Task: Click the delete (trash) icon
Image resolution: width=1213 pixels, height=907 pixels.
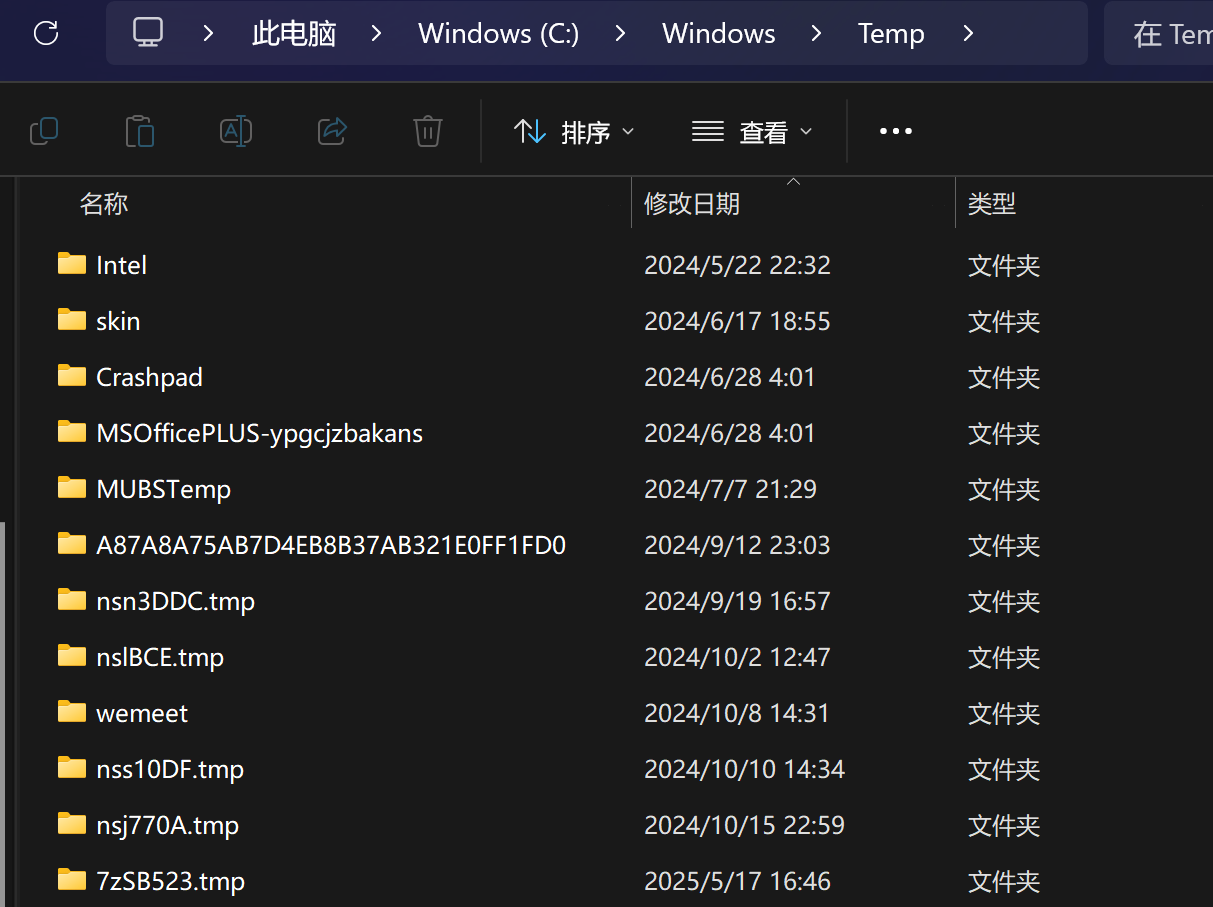Action: coord(427,130)
